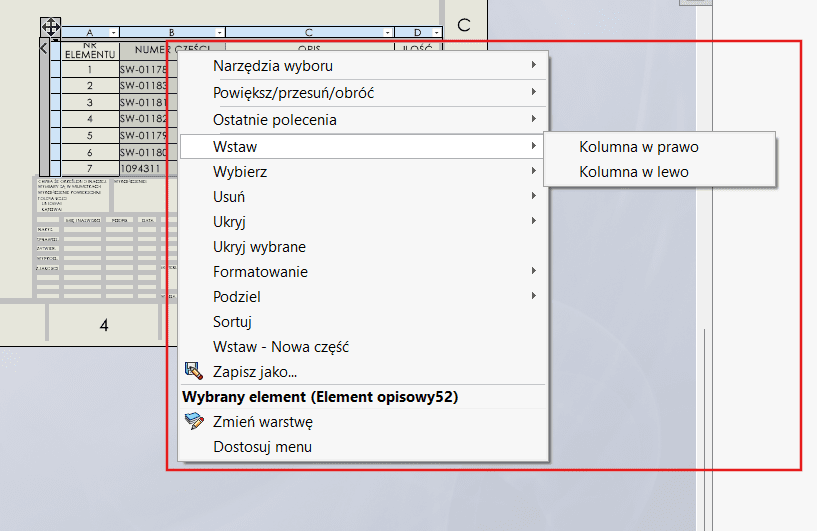The height and width of the screenshot is (531, 817).
Task: Click the table move handle icon
Action: coord(50,26)
